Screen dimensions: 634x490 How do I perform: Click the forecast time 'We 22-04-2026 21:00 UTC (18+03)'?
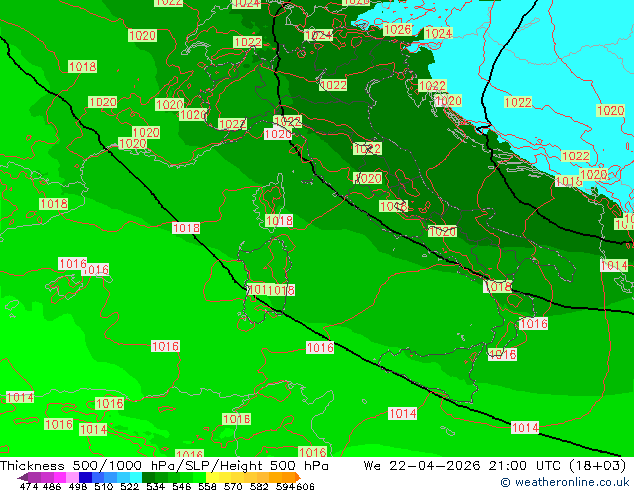(x=495, y=466)
